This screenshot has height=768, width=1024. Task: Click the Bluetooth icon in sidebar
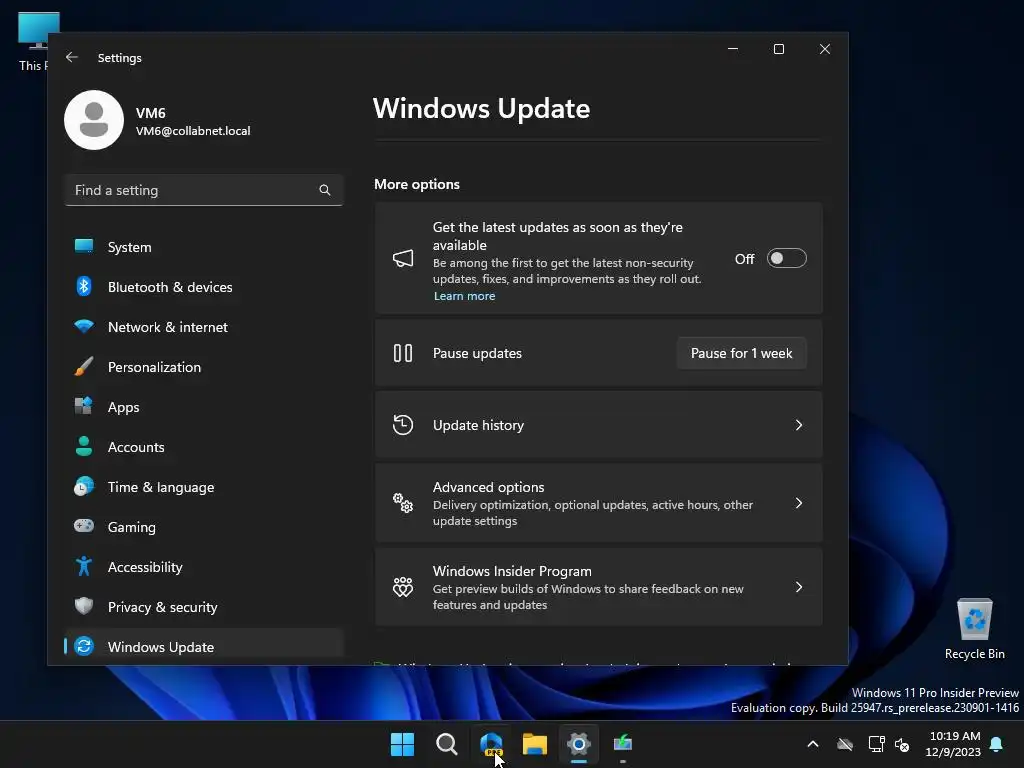point(84,287)
